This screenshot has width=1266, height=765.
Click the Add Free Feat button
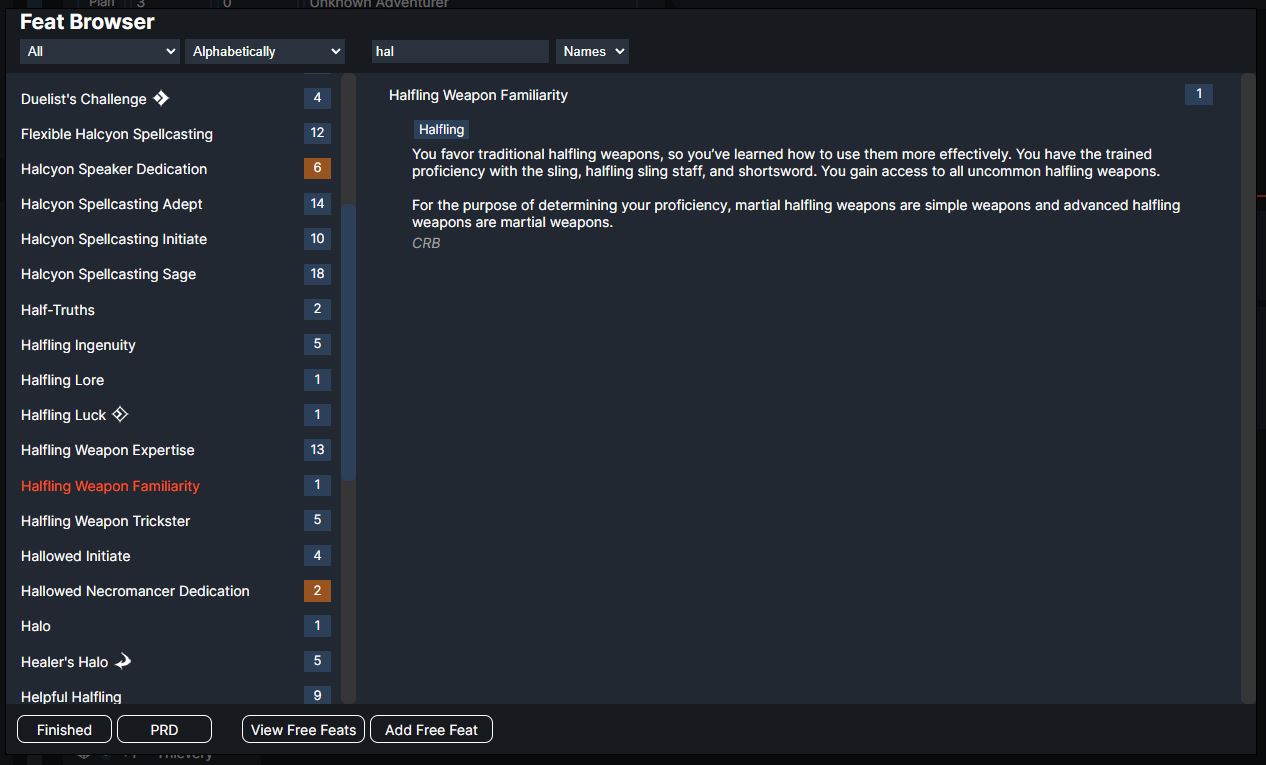(x=431, y=730)
